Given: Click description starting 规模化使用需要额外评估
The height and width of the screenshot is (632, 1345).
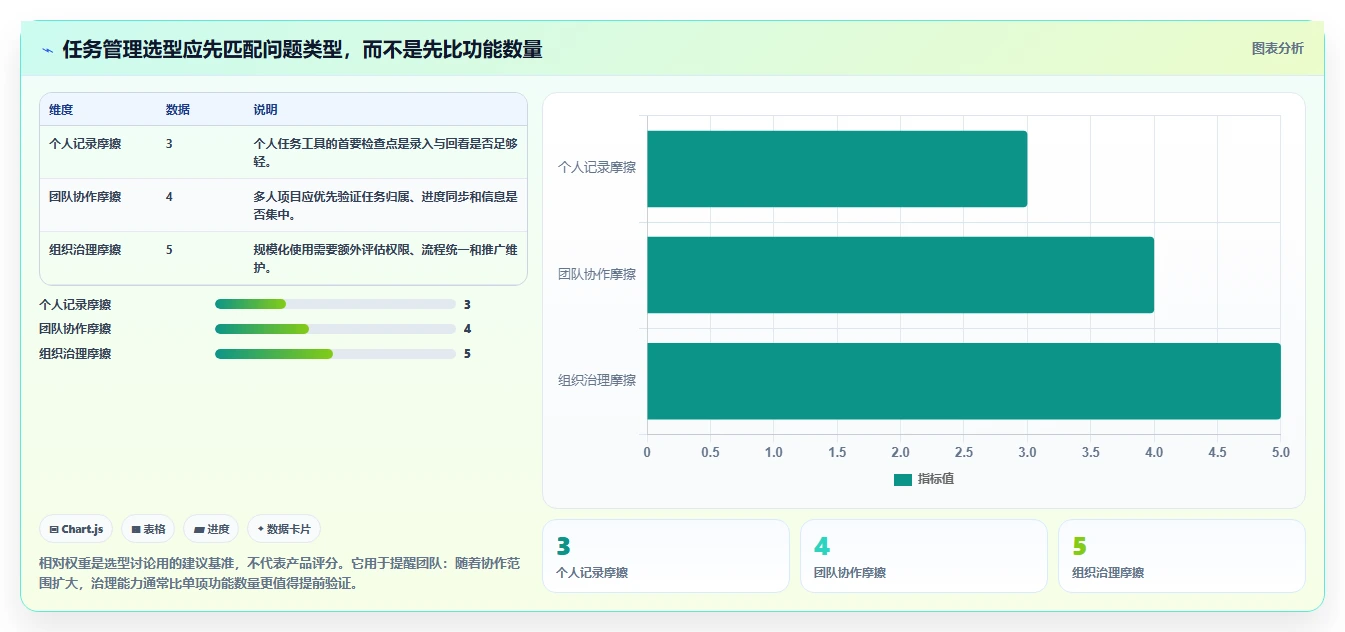Looking at the screenshot, I should (x=385, y=258).
